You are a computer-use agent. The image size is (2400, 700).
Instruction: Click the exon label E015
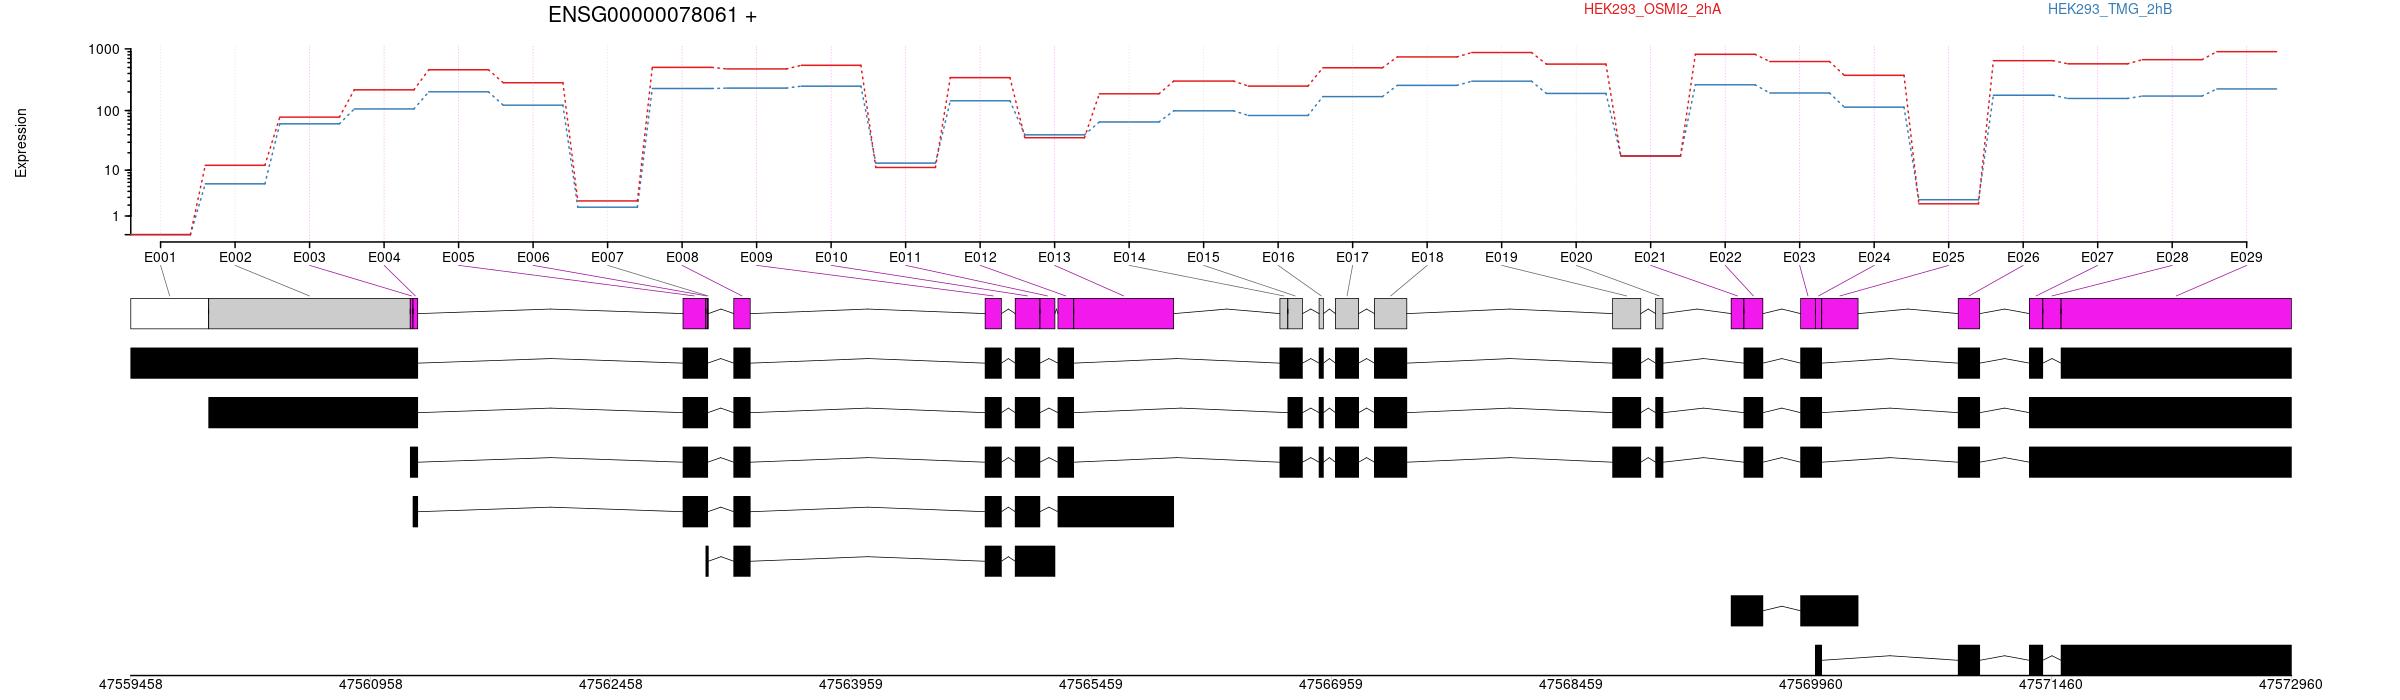point(1203,257)
